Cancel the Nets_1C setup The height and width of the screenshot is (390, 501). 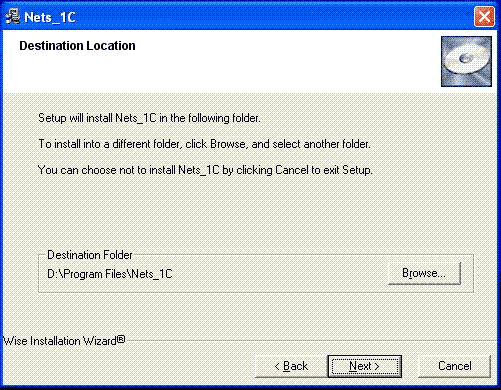[x=455, y=366]
